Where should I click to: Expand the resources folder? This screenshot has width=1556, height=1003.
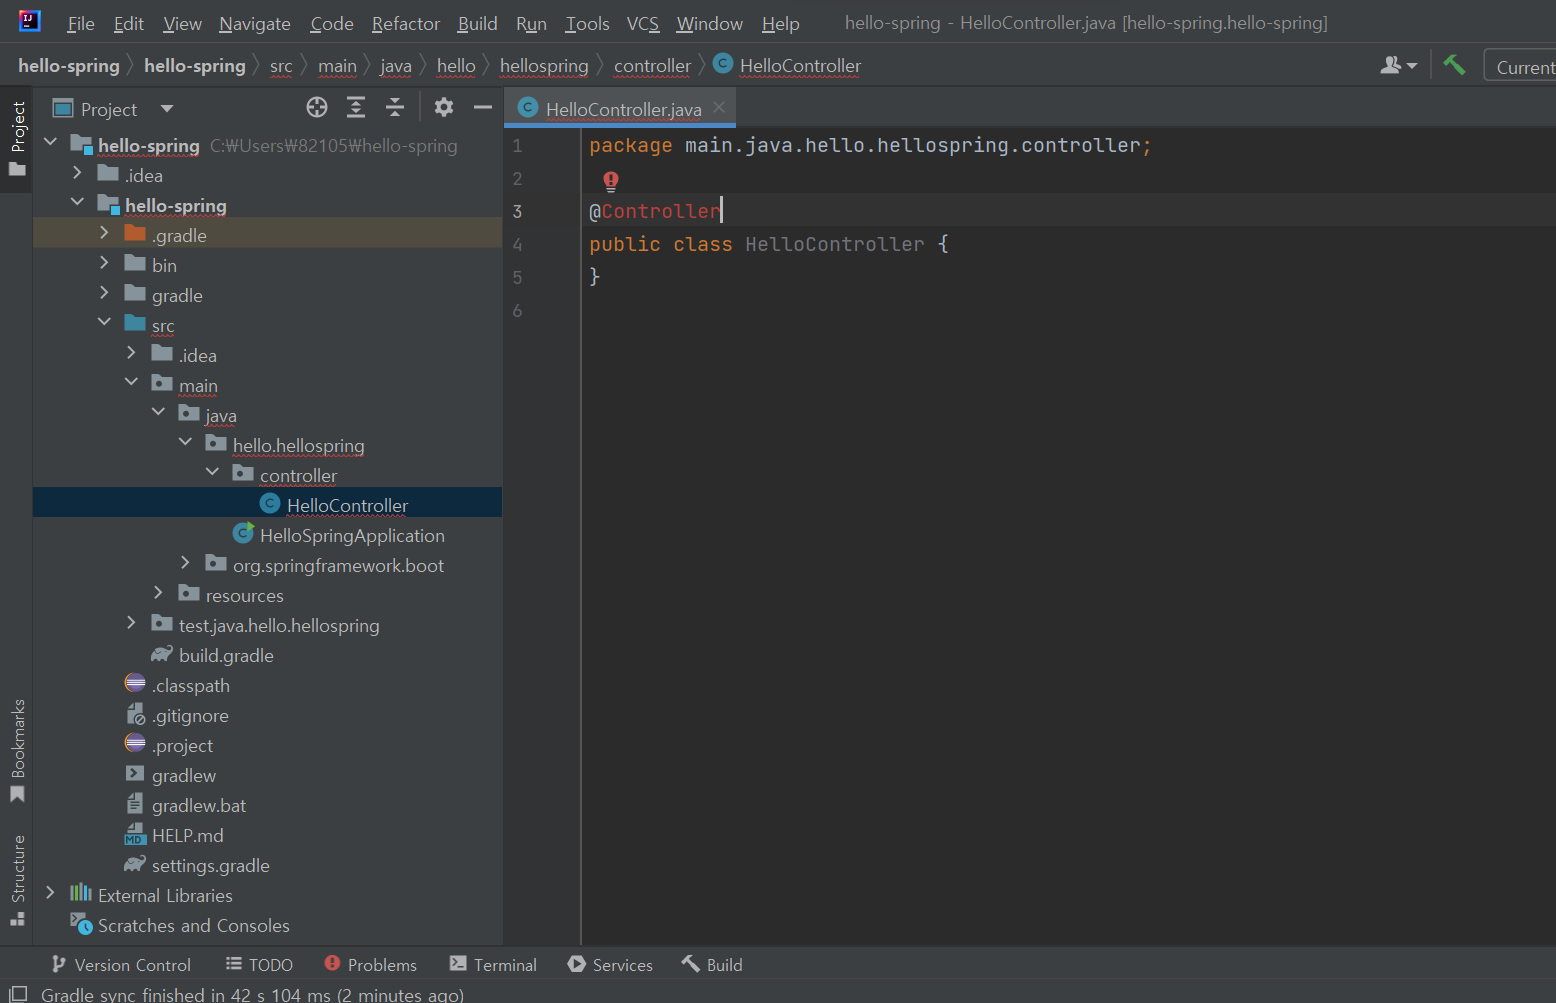pyautogui.click(x=159, y=592)
